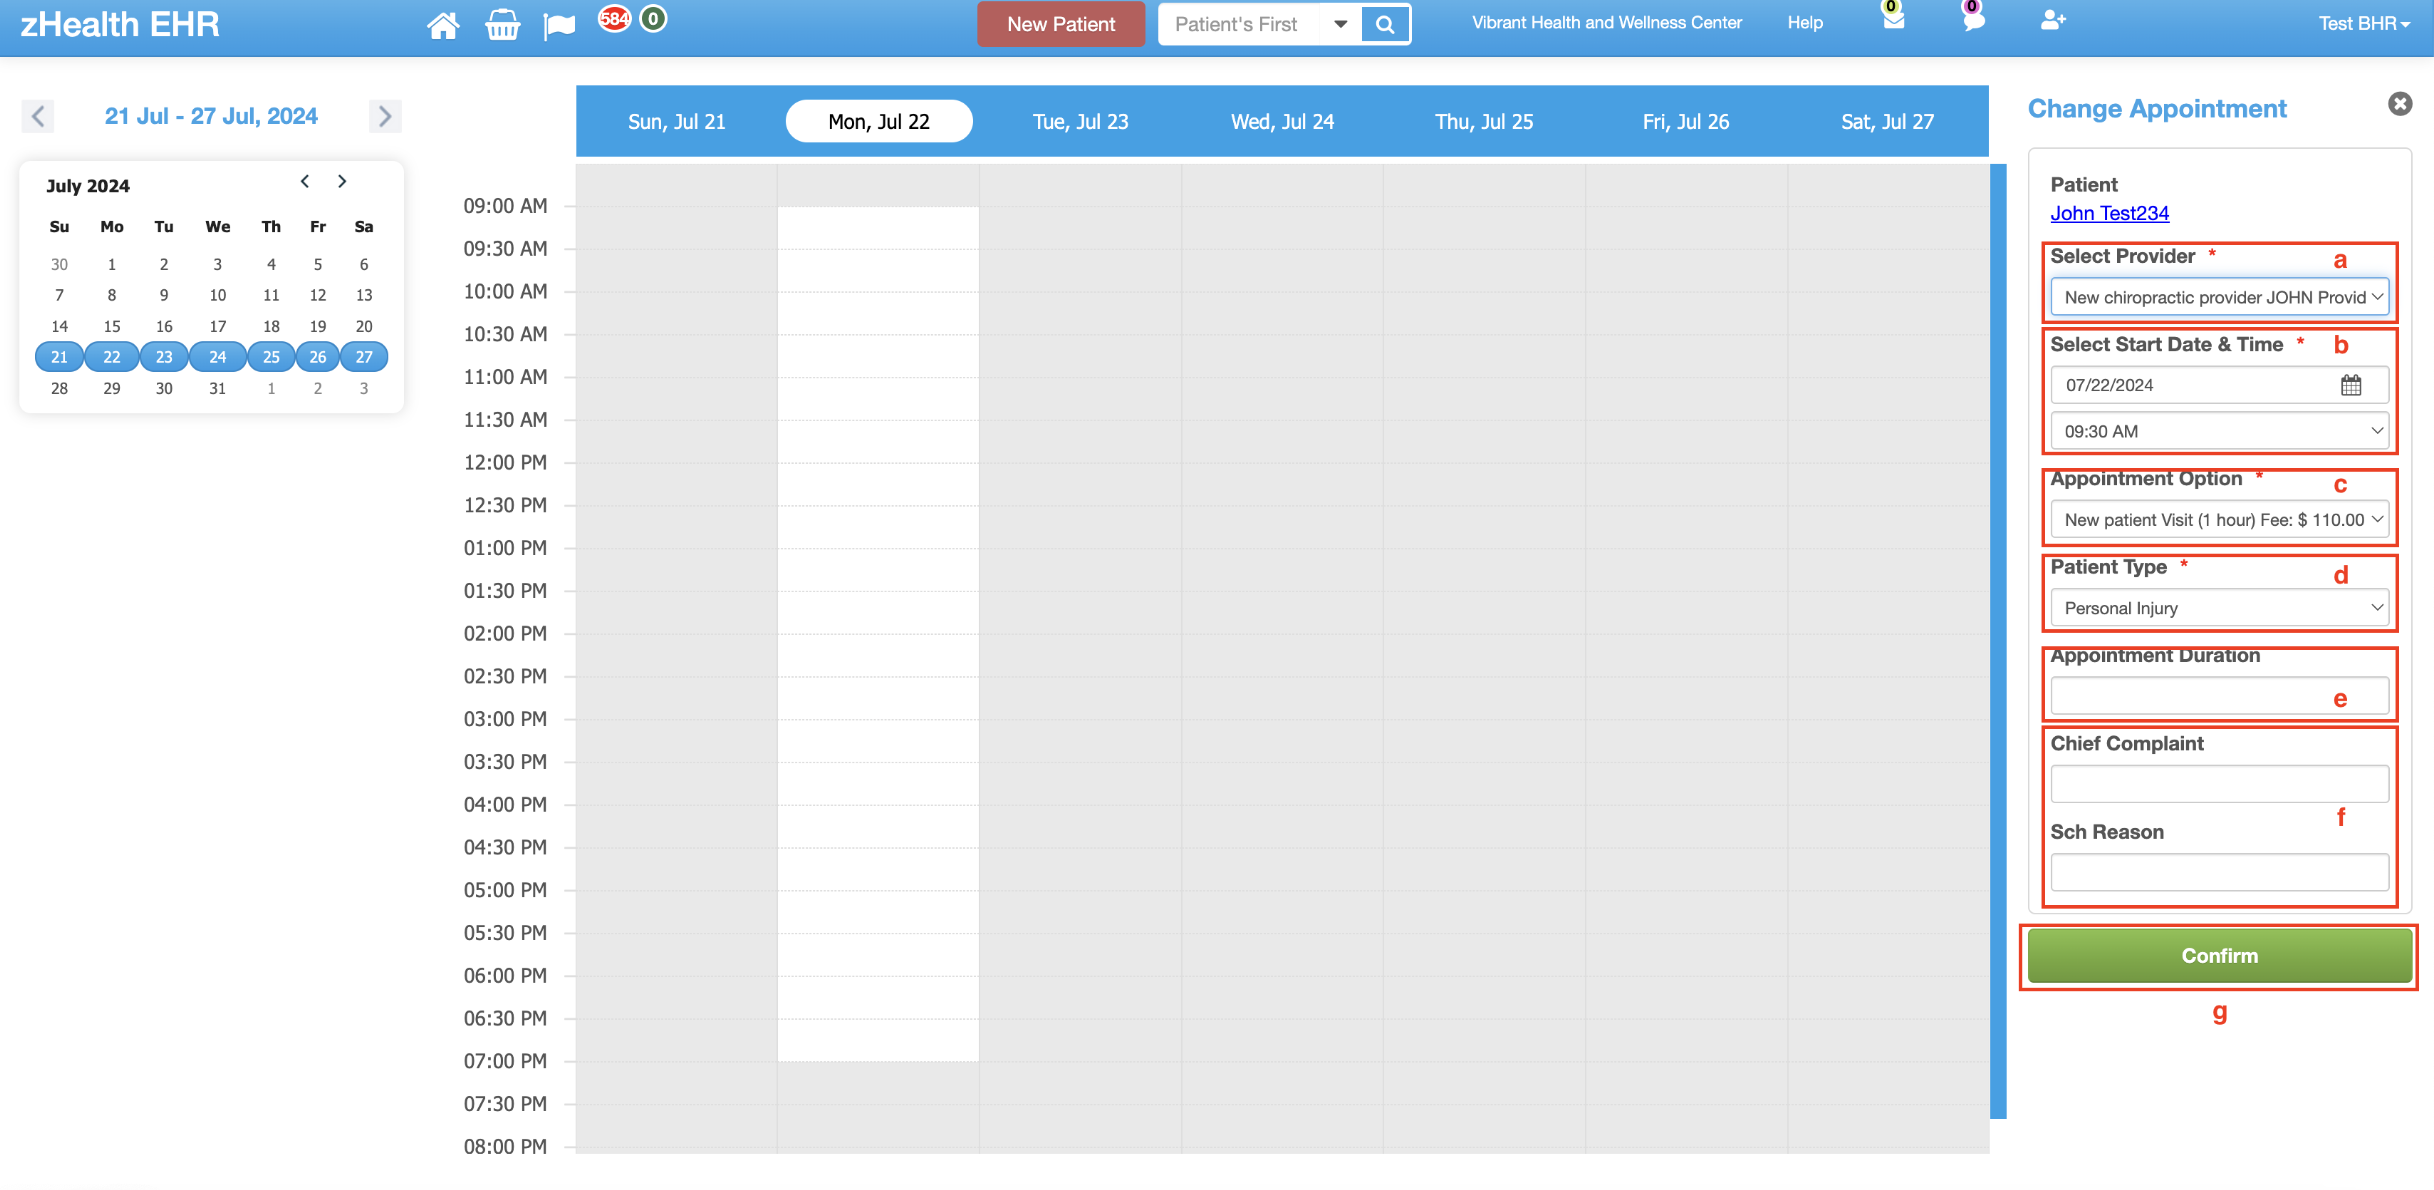
Task: Click Monday 02:00 PM schedule slot
Action: pyautogui.click(x=878, y=655)
